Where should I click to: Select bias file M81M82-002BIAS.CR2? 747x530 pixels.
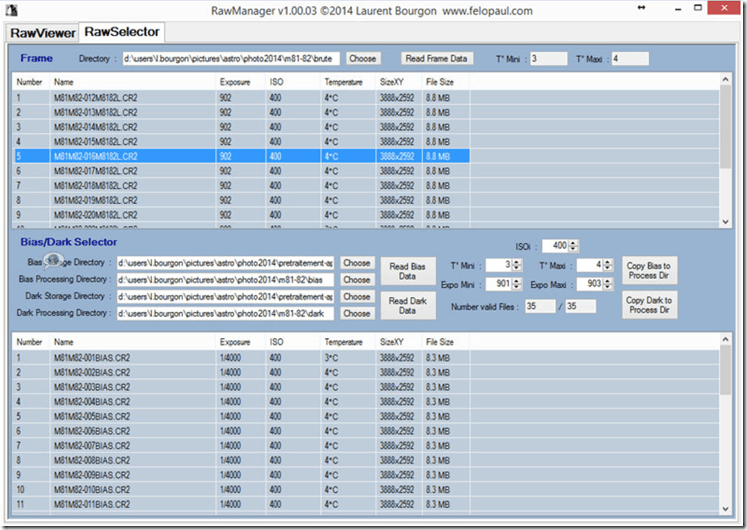241,372
